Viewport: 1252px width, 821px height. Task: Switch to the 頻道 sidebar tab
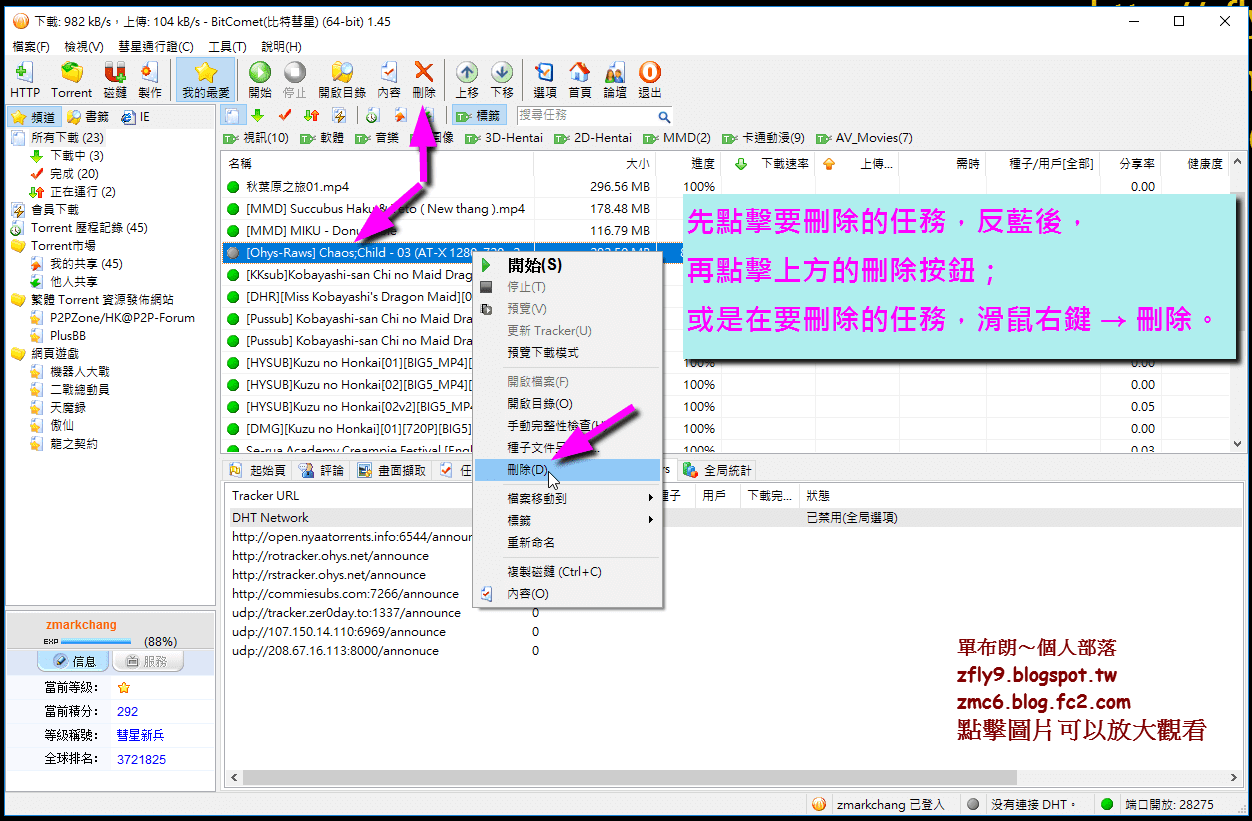coord(35,117)
